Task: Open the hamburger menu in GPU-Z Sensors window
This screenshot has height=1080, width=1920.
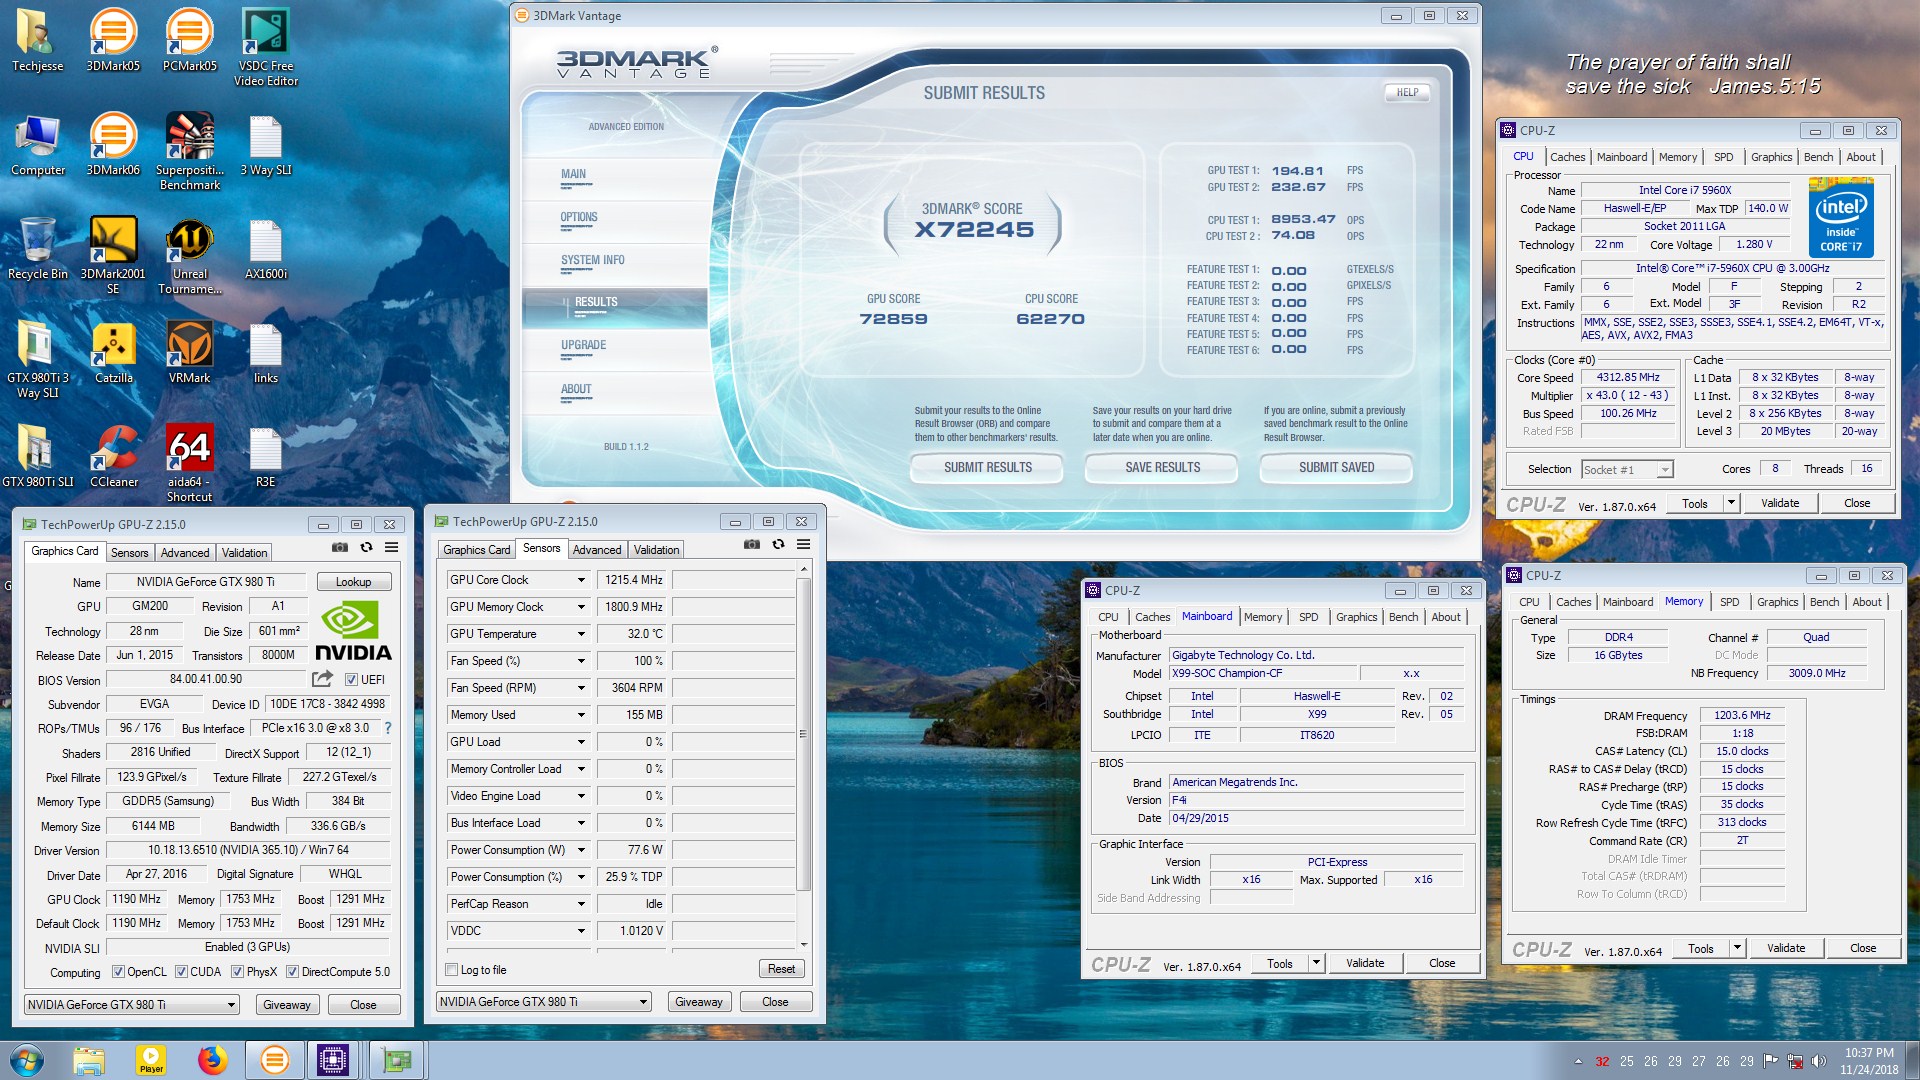Action: click(803, 544)
